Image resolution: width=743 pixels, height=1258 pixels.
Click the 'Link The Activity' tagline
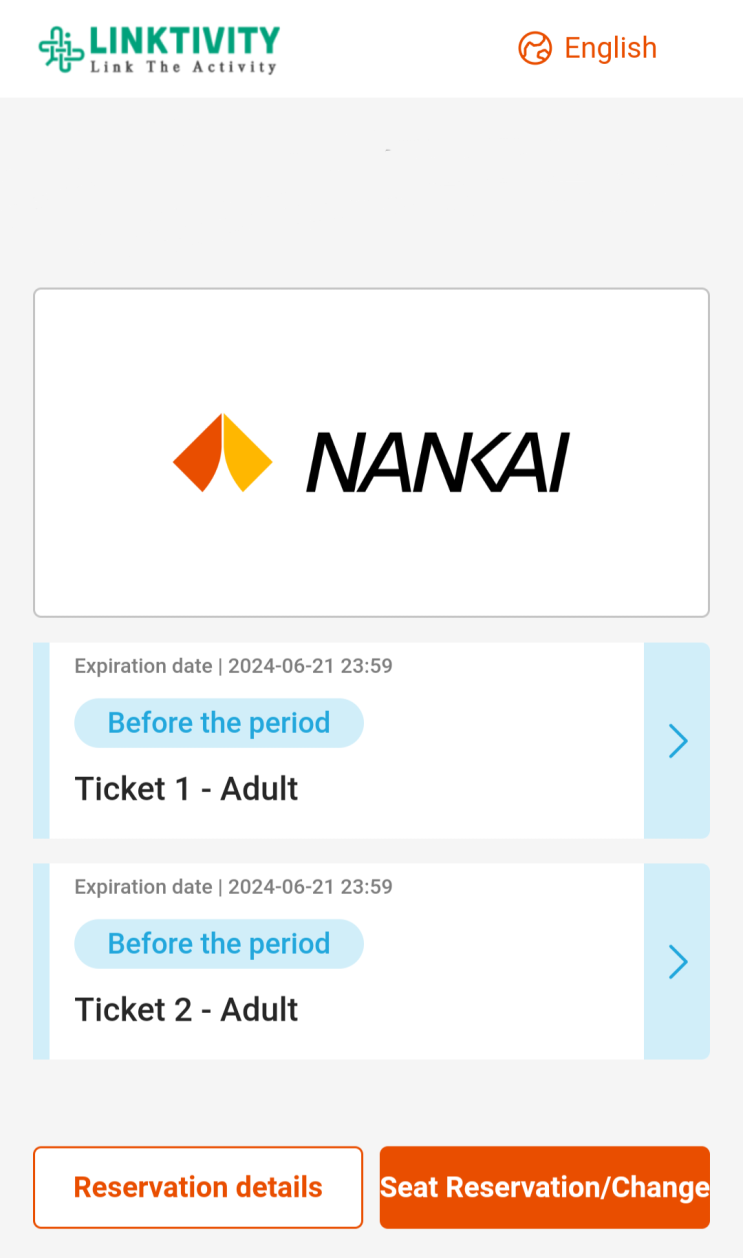click(x=183, y=67)
